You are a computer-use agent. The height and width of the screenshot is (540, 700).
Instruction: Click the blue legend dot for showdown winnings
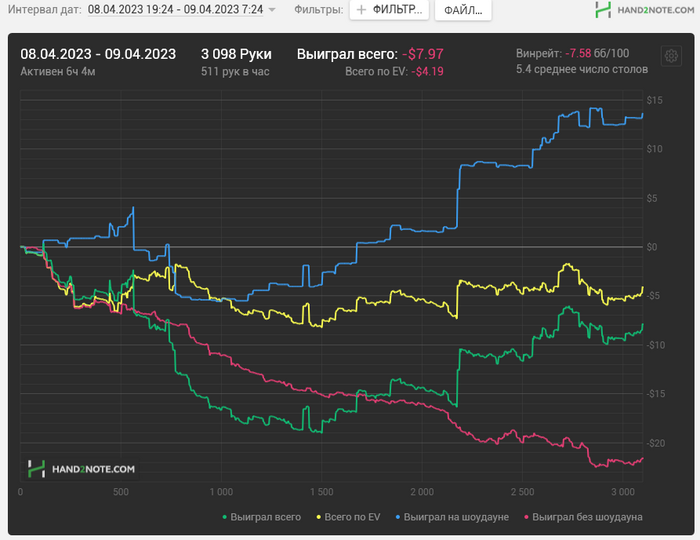tap(398, 517)
